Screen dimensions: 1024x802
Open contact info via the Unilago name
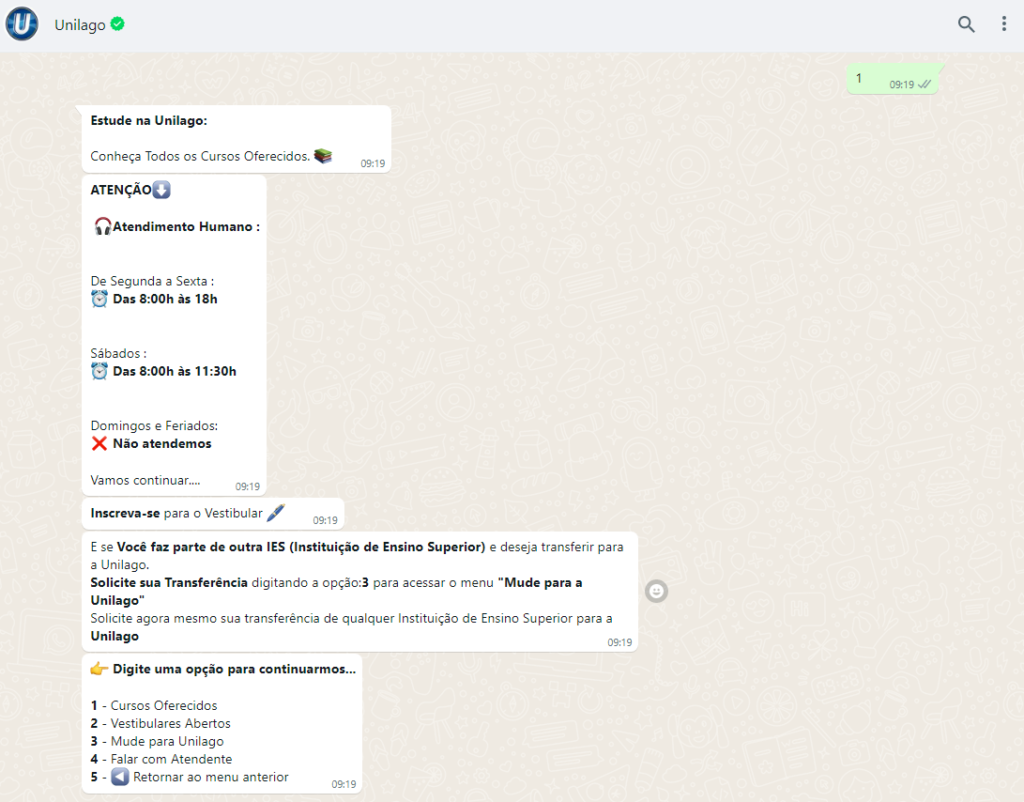point(80,25)
